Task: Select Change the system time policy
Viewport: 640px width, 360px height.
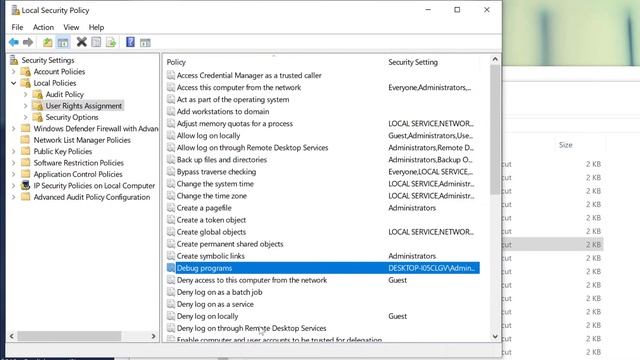Action: (x=215, y=184)
